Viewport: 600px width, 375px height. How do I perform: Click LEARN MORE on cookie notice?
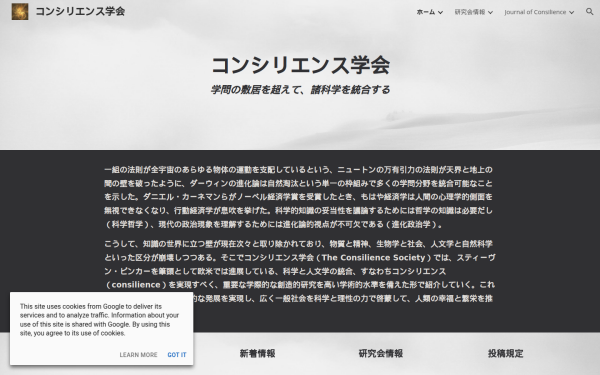138,355
